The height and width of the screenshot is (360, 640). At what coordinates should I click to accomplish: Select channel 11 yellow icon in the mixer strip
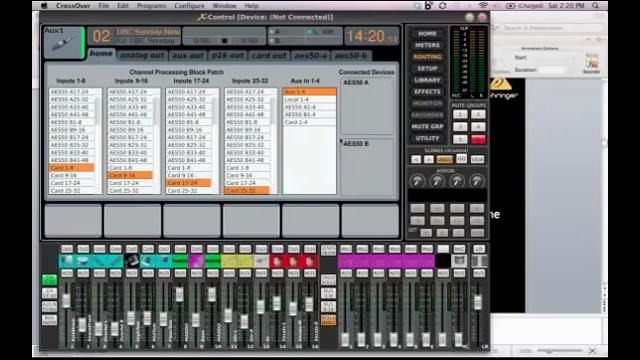coord(229,261)
